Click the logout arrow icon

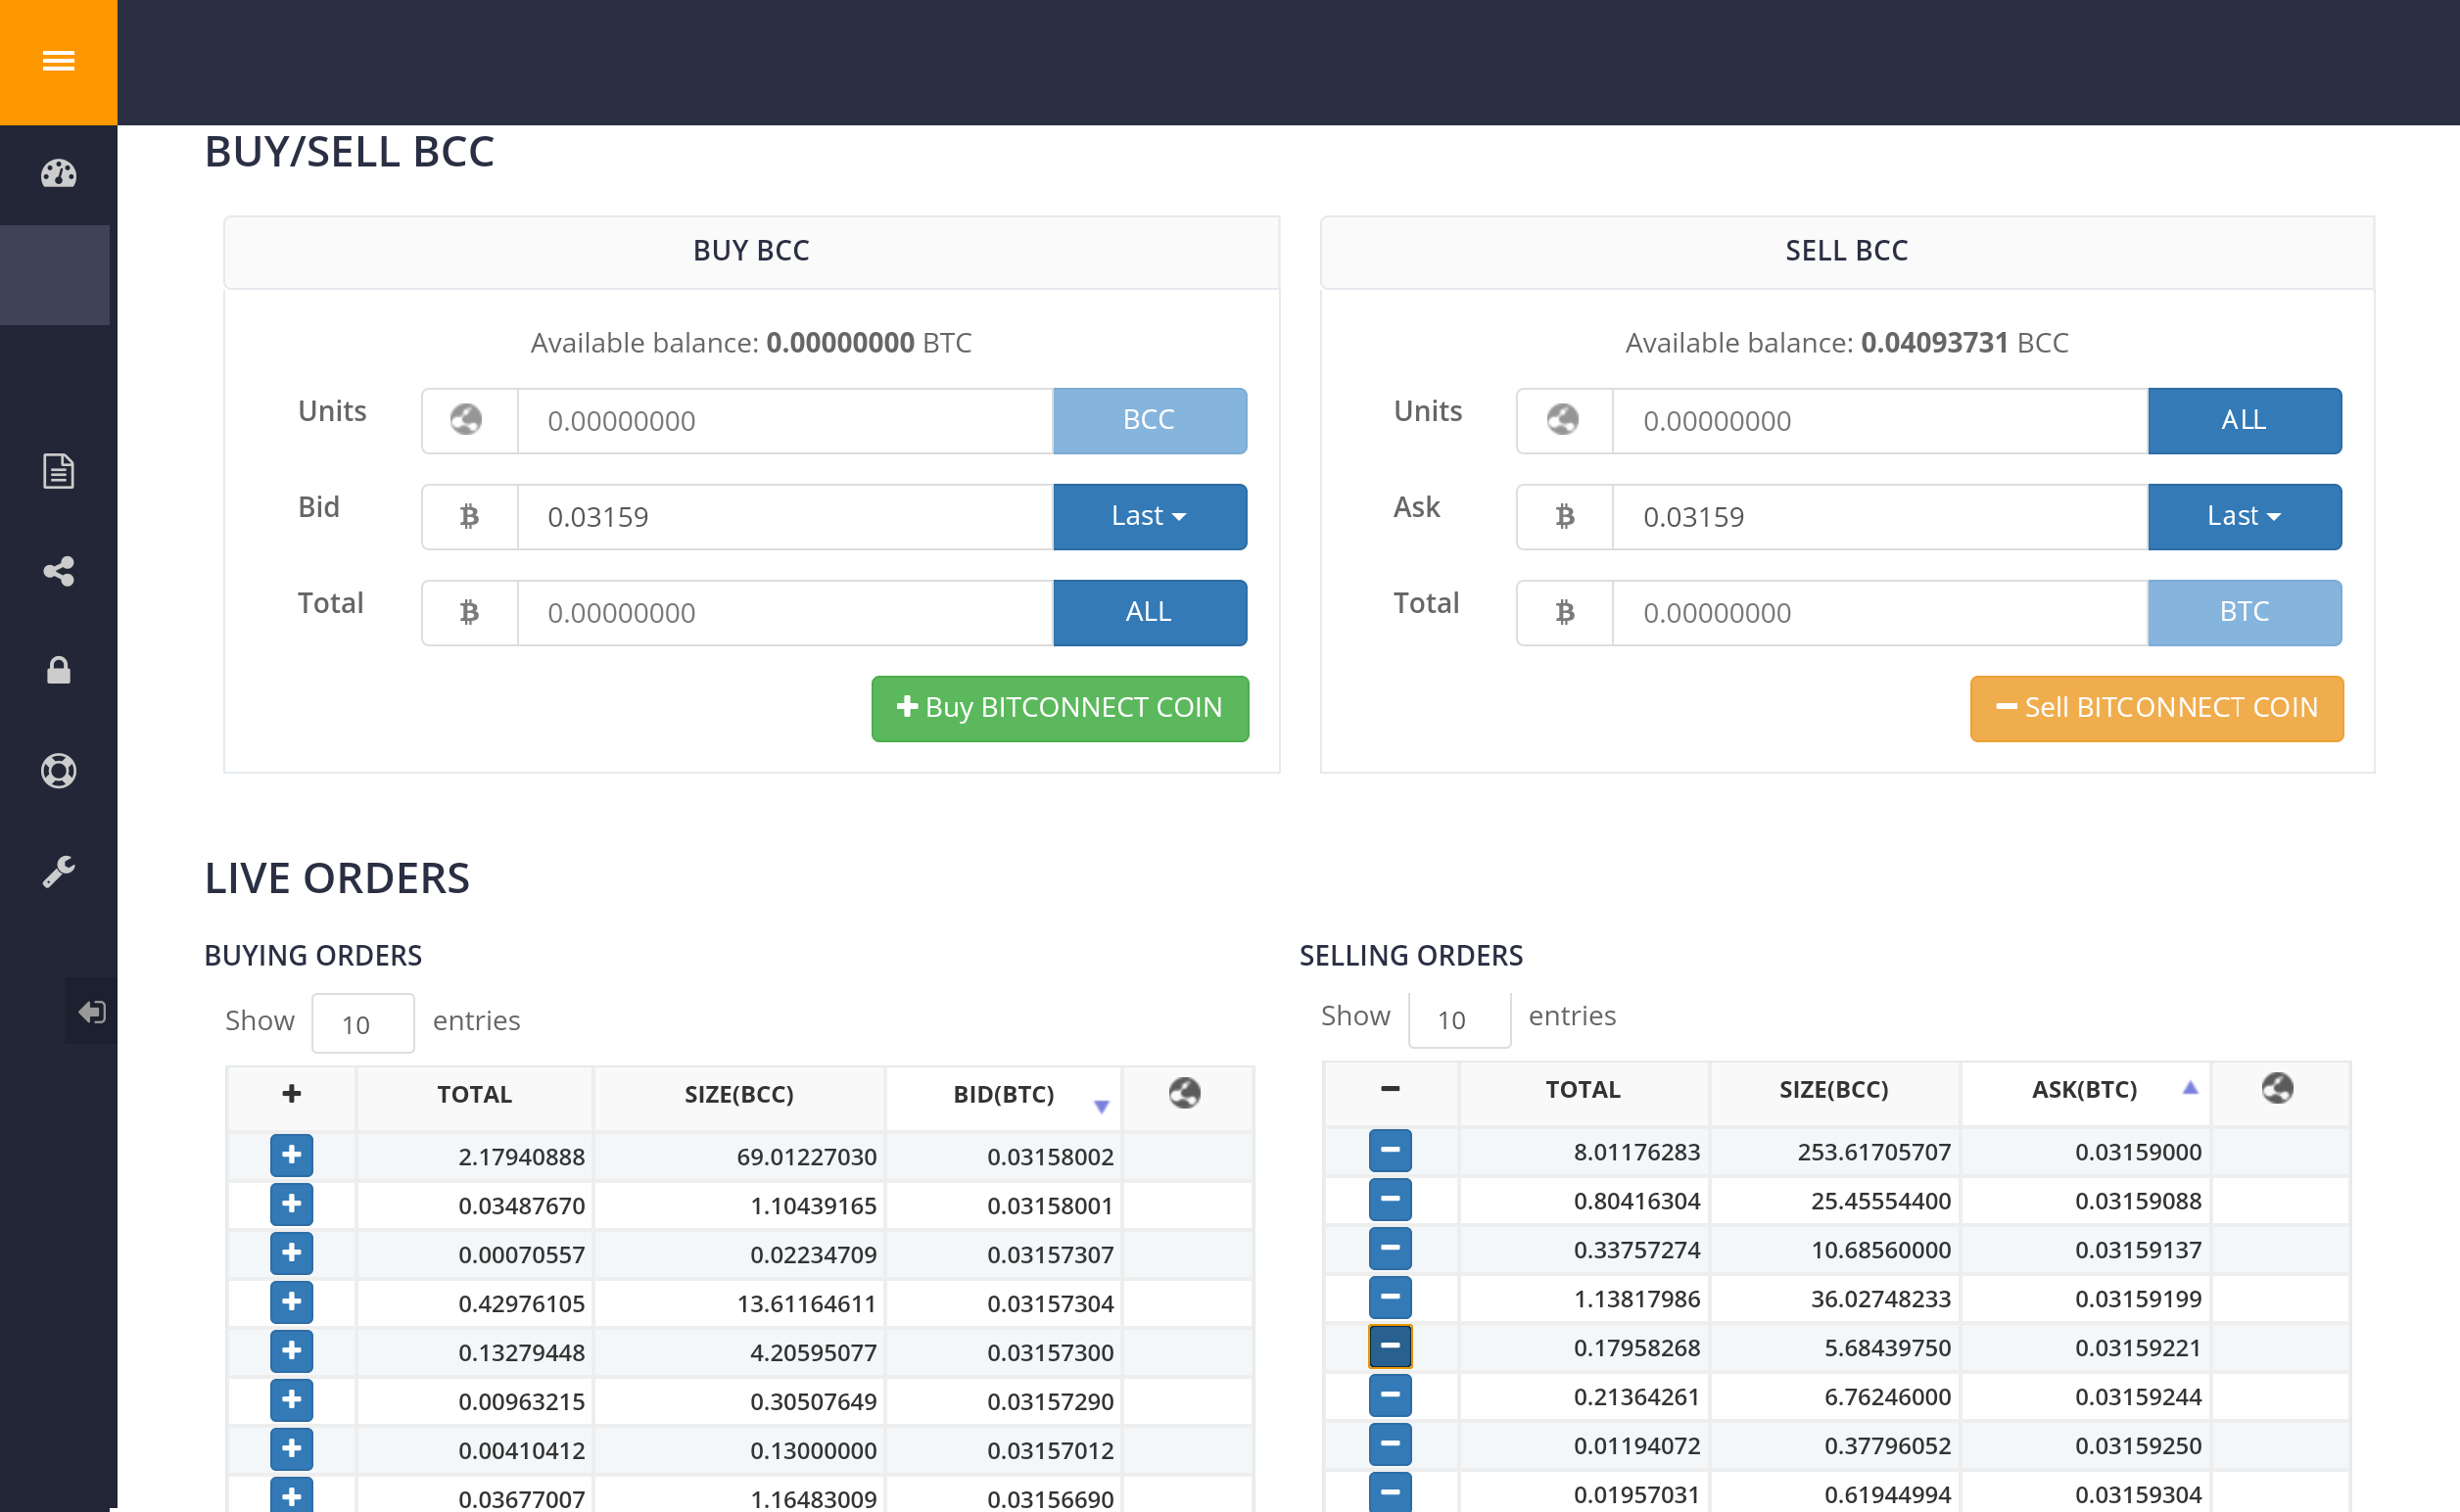(x=92, y=1012)
